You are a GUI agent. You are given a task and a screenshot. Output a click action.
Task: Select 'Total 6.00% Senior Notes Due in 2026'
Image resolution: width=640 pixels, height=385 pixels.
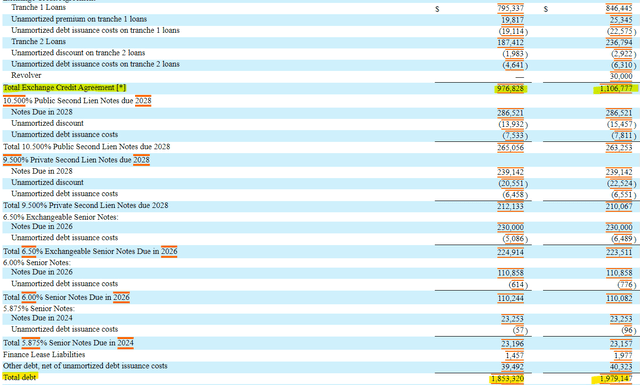66,298
